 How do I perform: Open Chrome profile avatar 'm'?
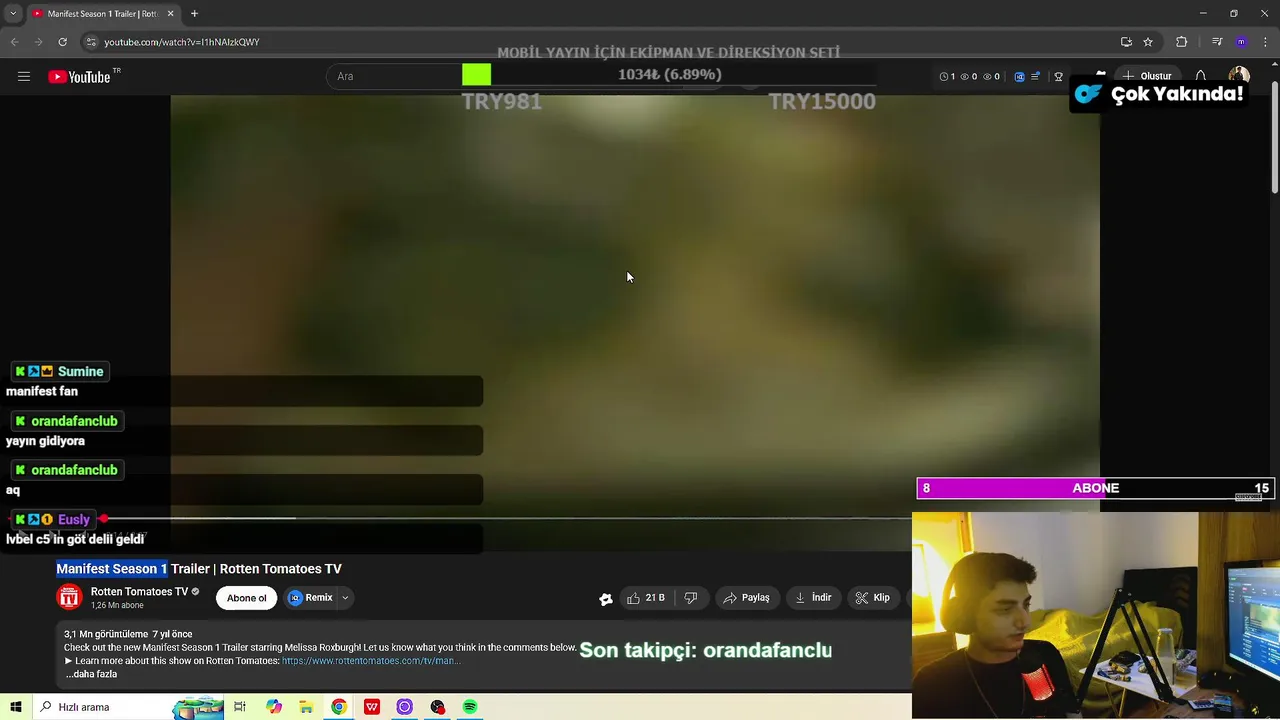click(x=1241, y=42)
